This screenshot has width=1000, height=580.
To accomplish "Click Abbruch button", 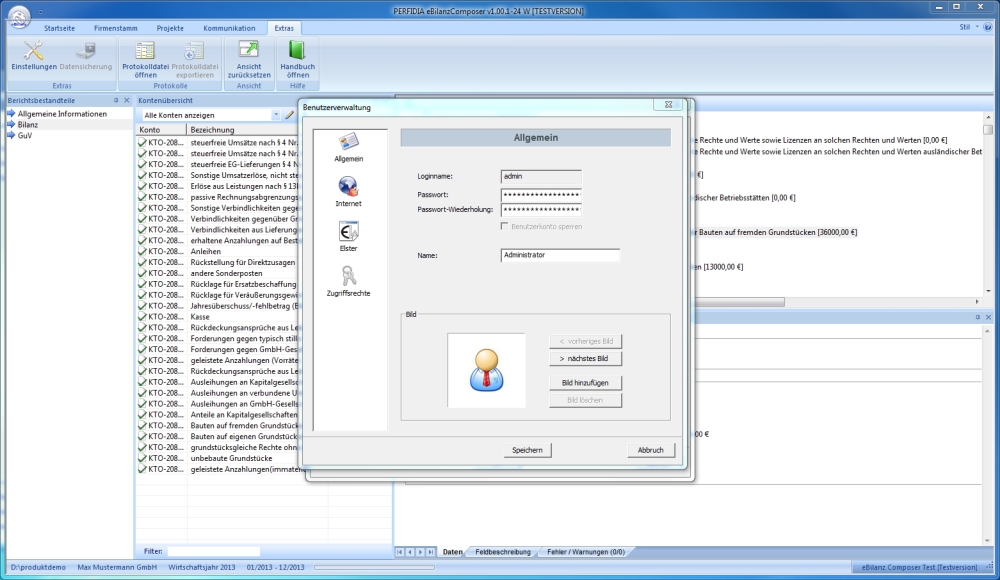I will (651, 450).
